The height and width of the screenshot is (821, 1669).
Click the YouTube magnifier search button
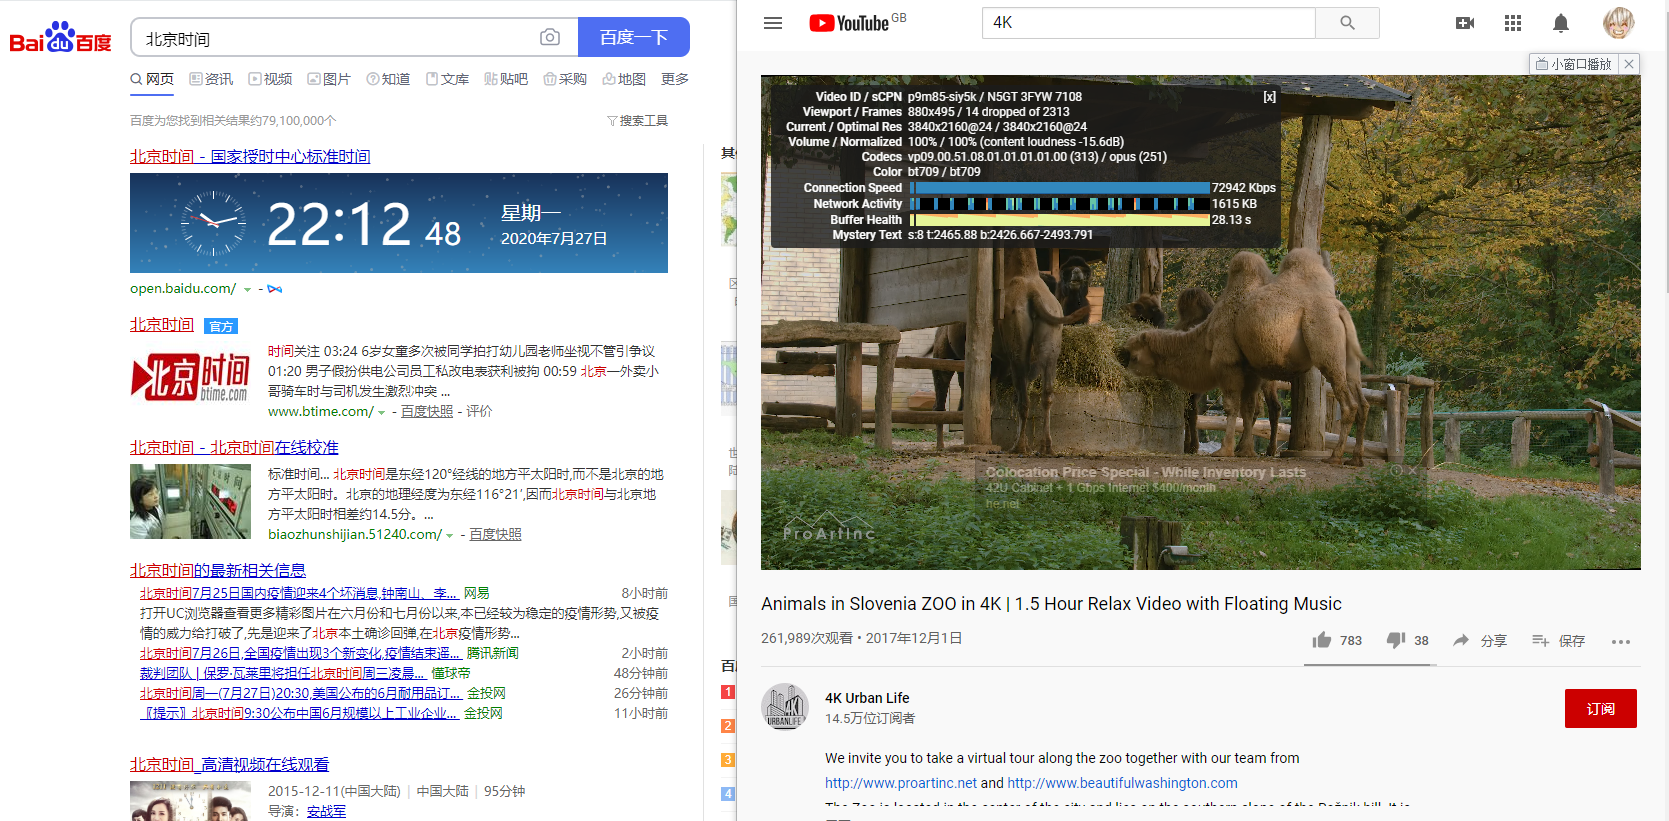pos(1347,23)
